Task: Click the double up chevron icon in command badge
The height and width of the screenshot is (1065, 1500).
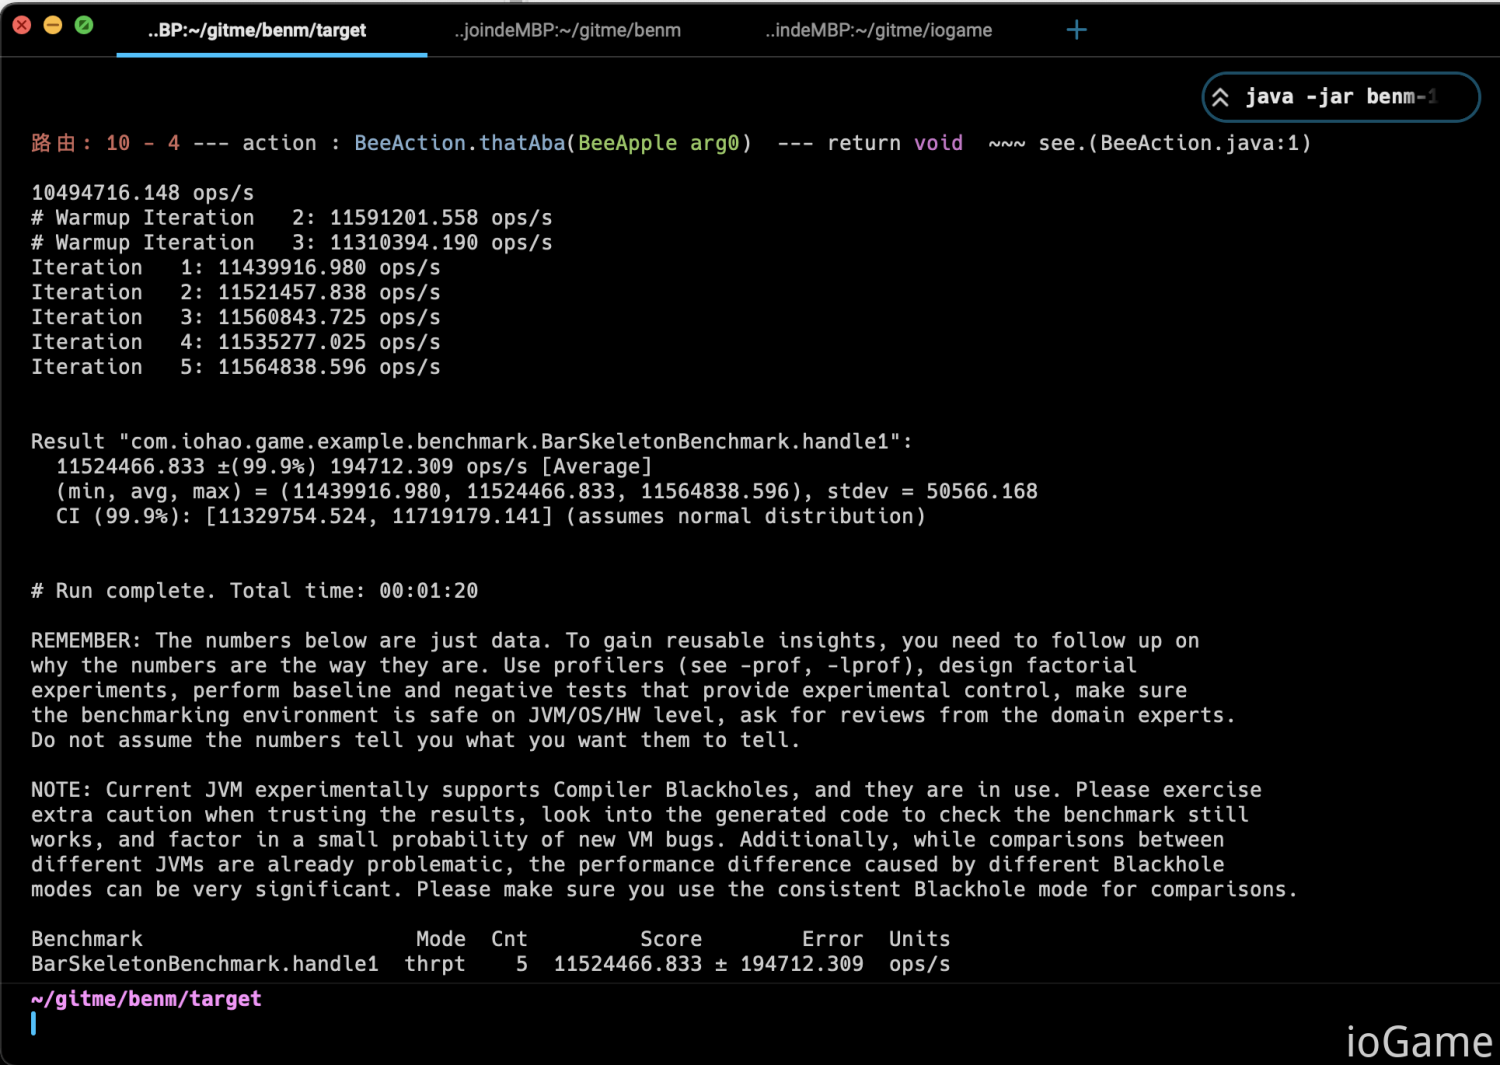Action: click(1220, 98)
